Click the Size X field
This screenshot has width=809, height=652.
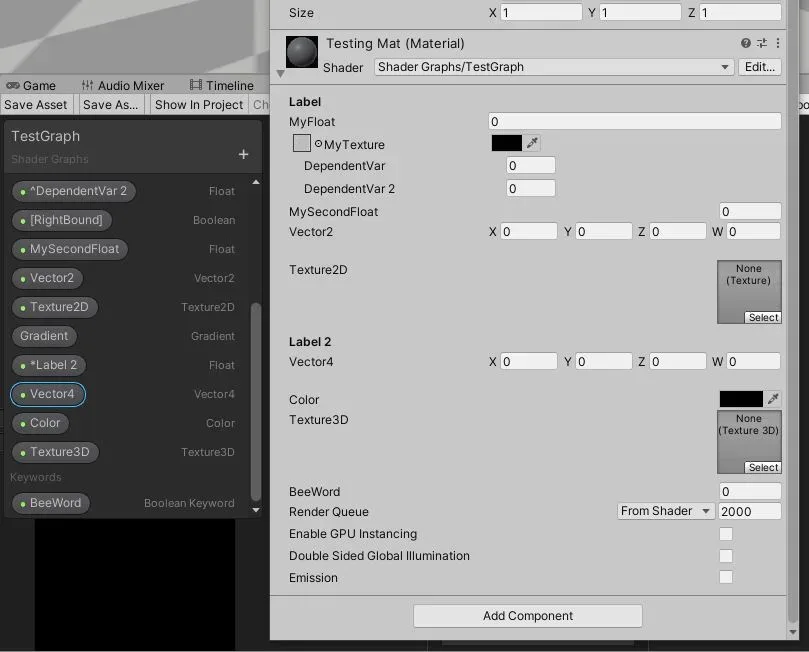[x=541, y=12]
